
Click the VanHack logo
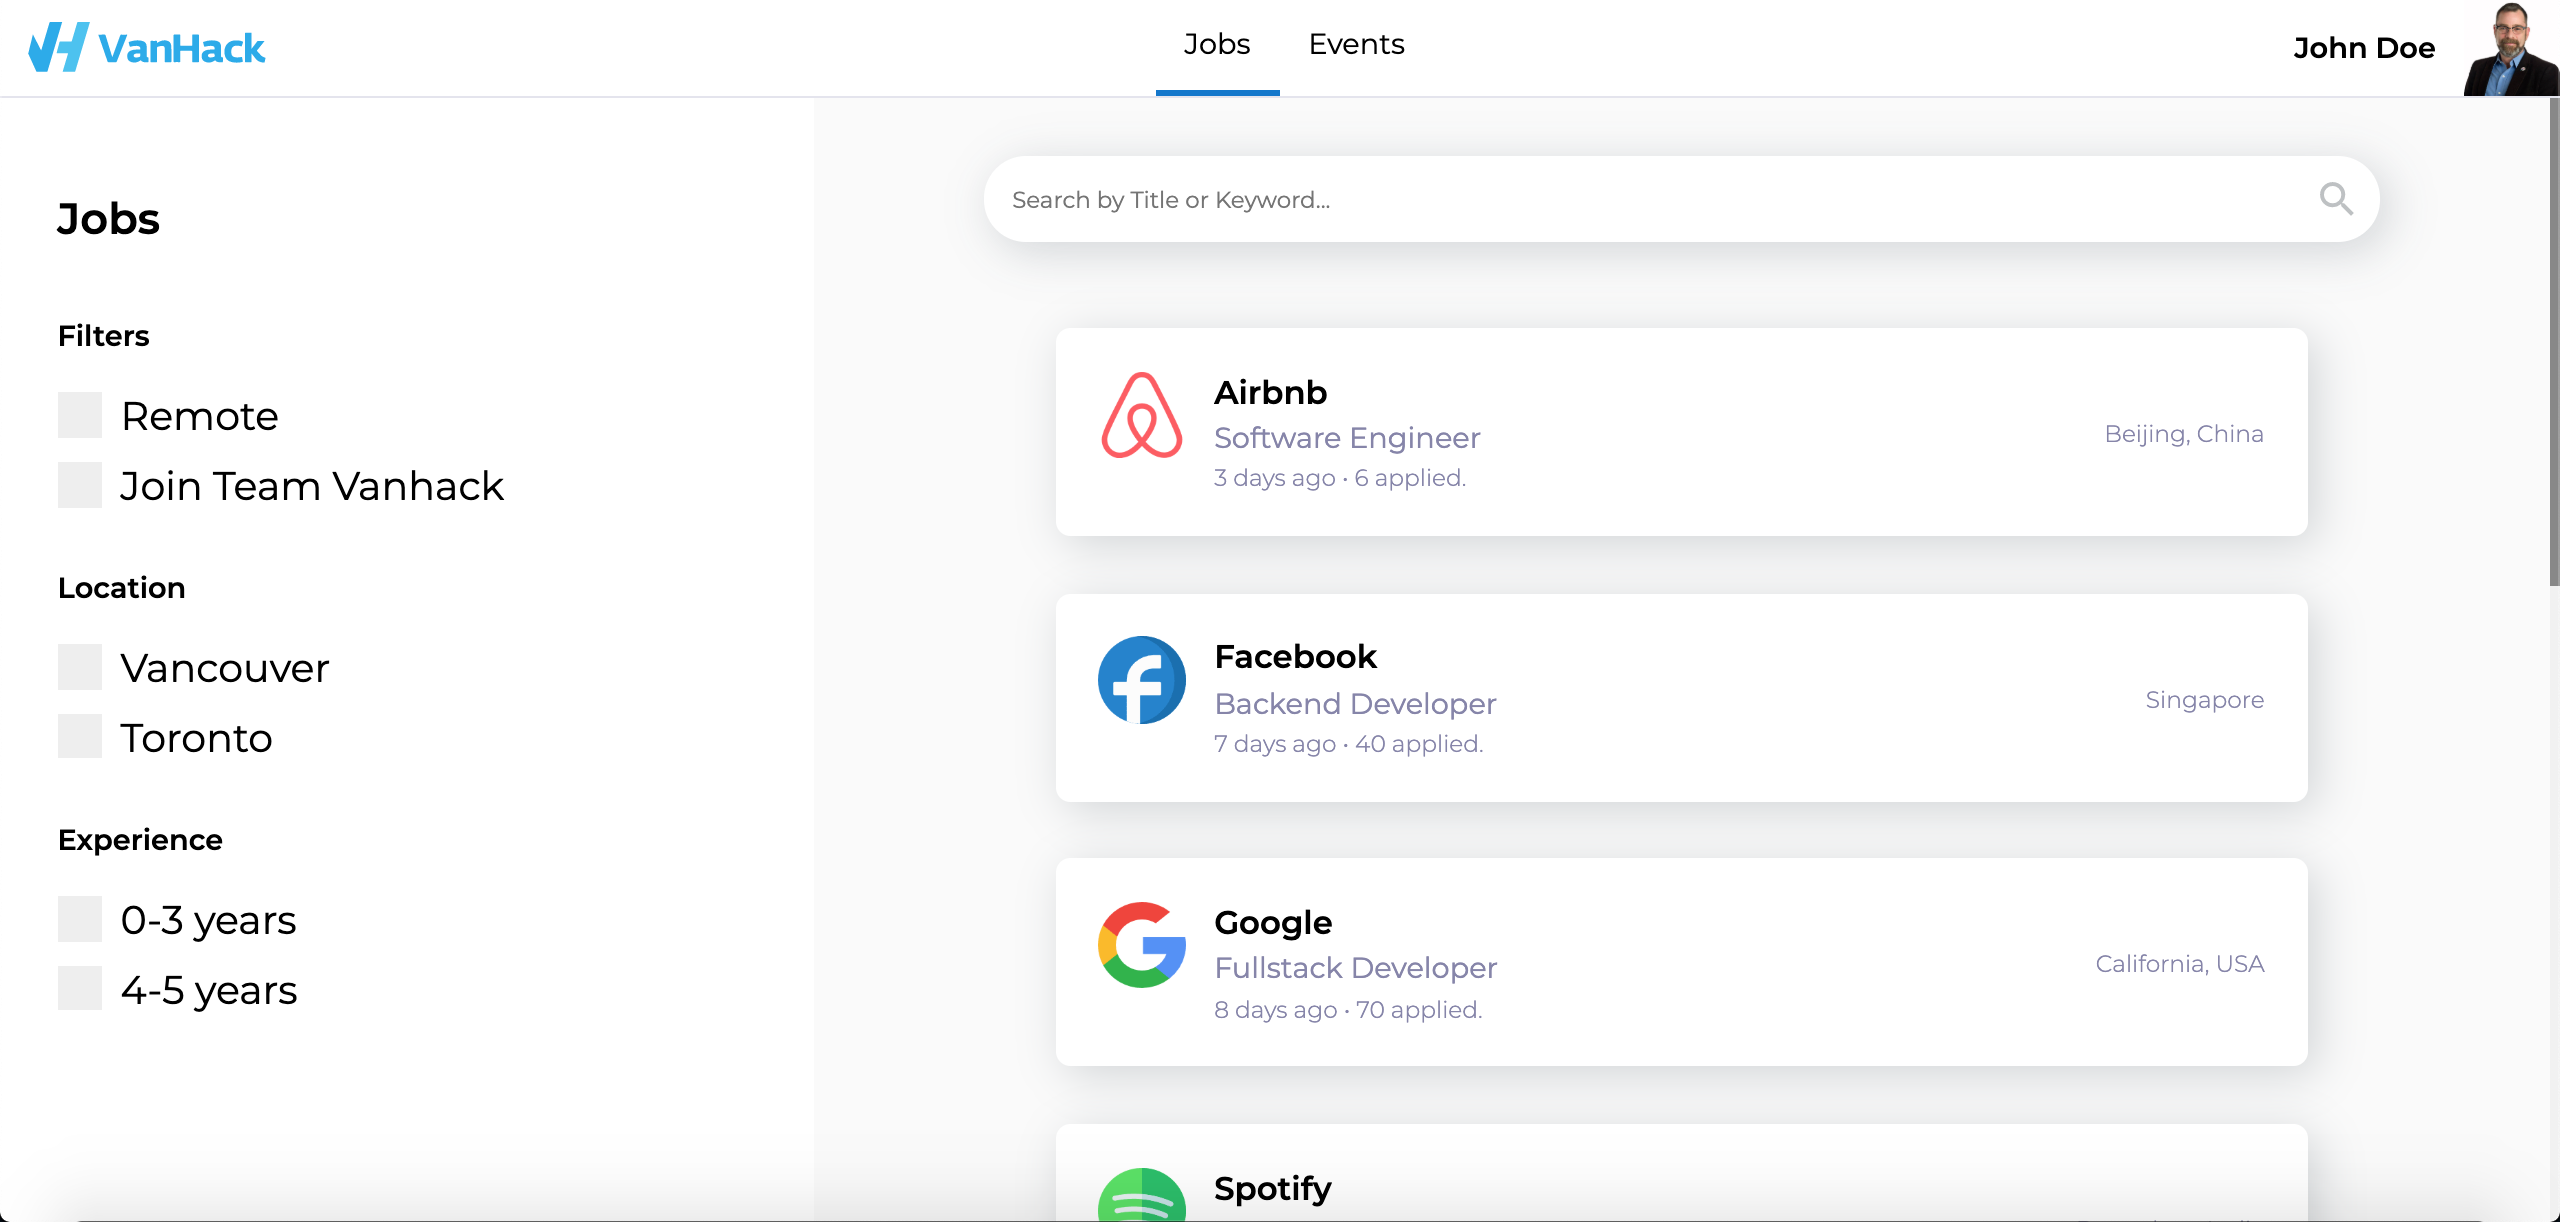click(147, 47)
